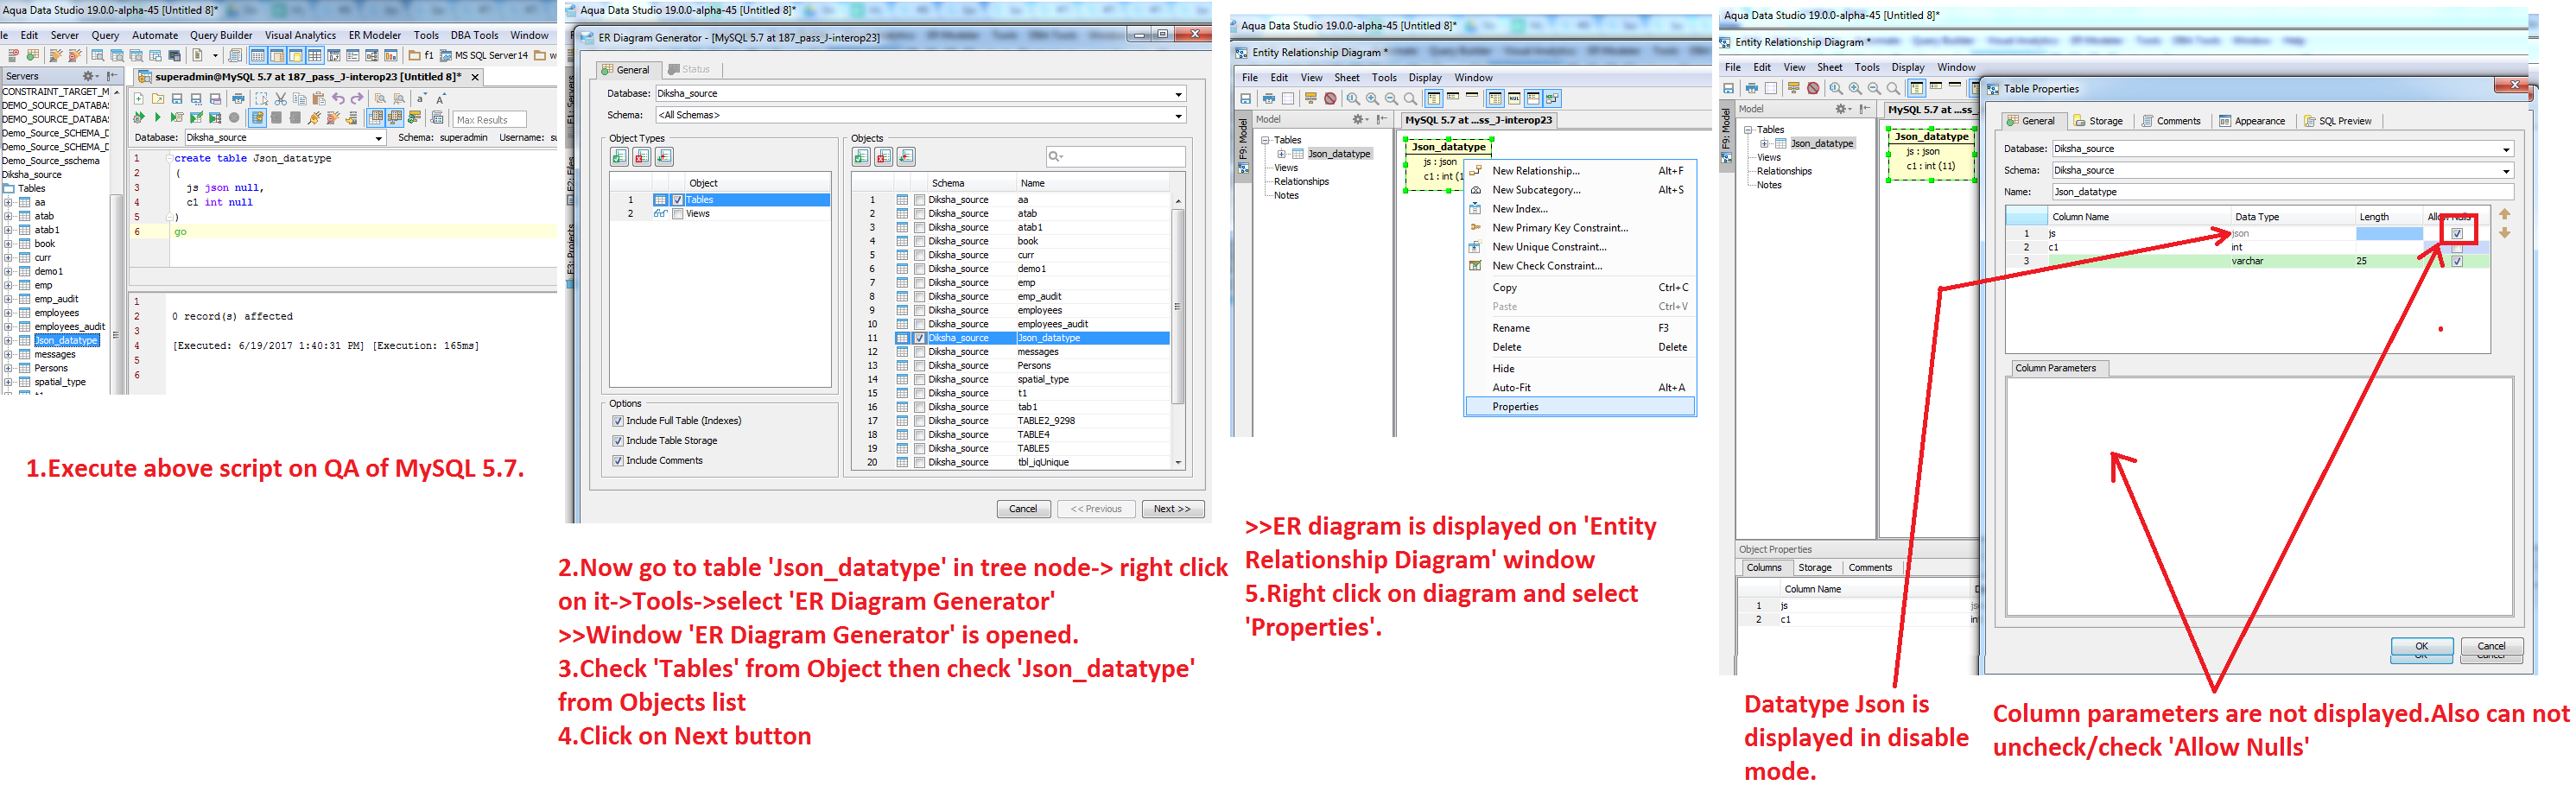
Task: Click Invert Selection icon under Objects
Action: [x=906, y=156]
